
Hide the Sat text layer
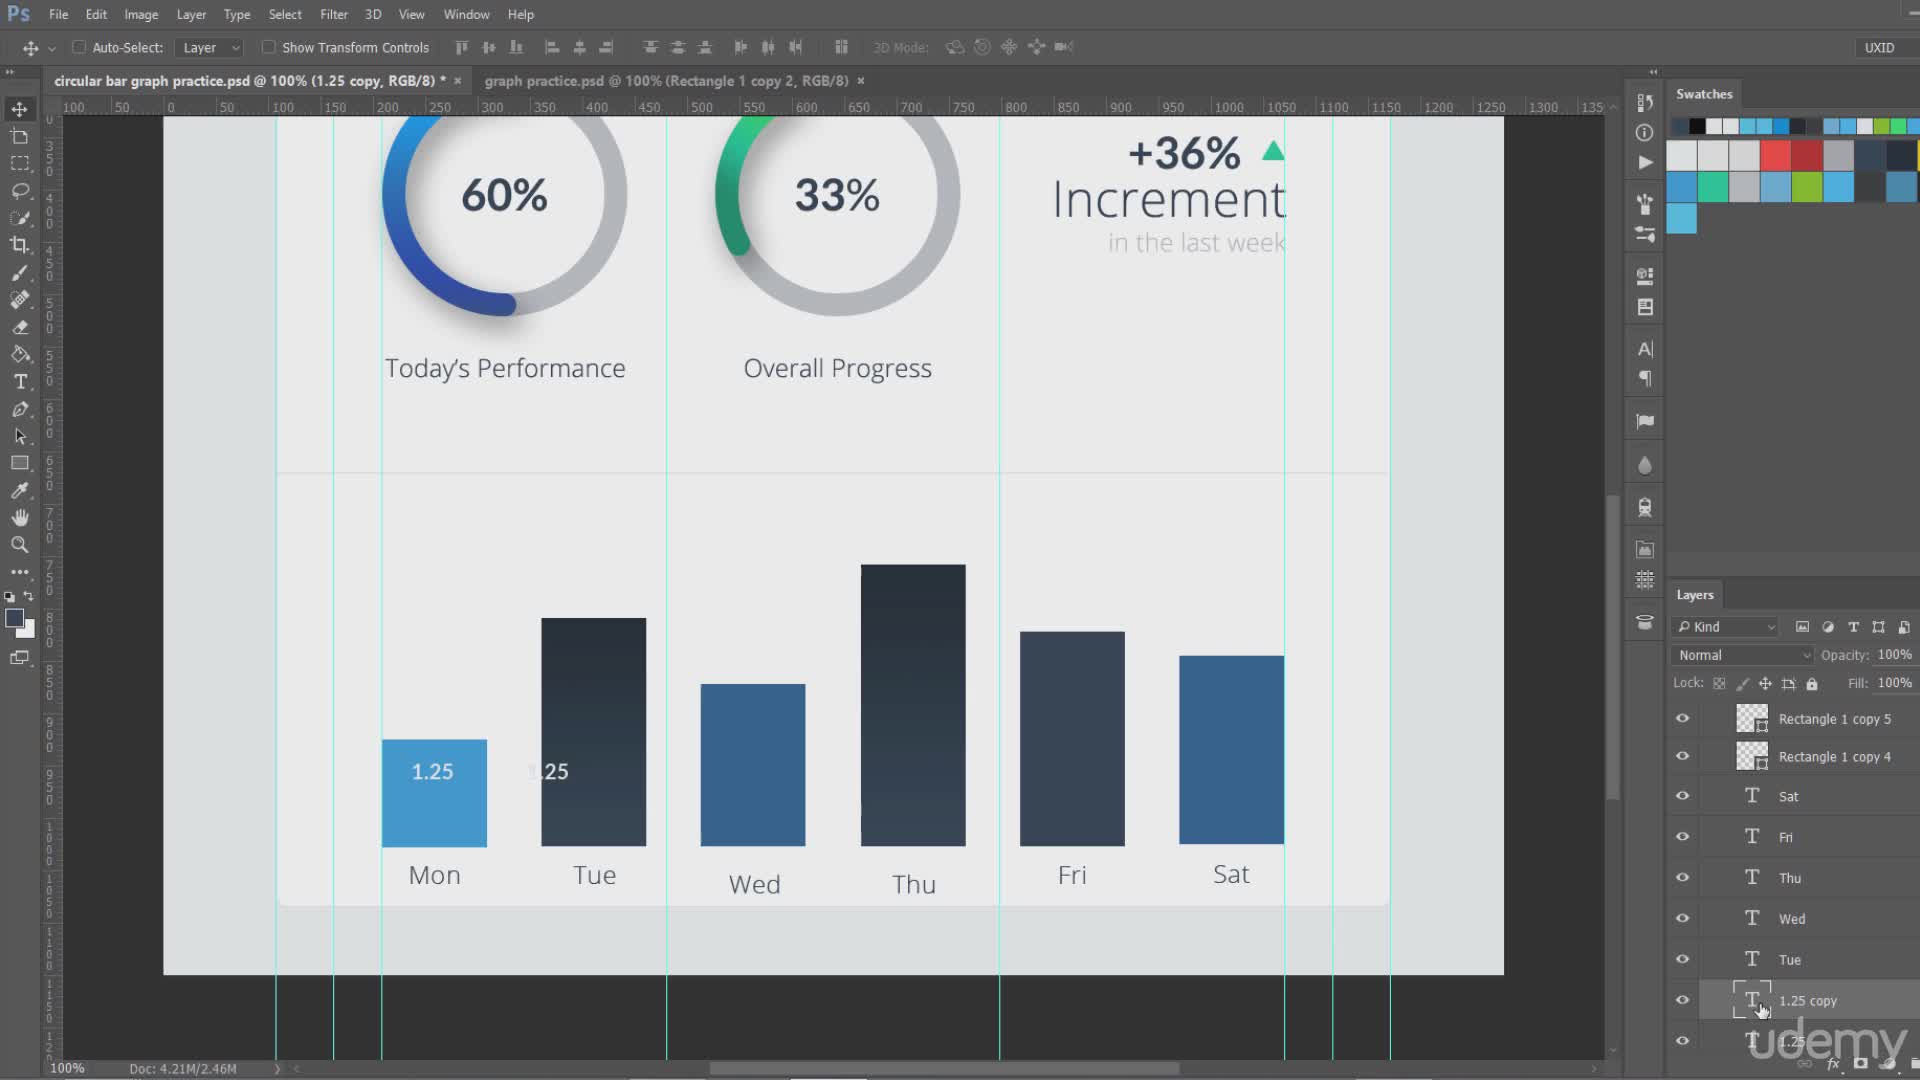click(x=1682, y=796)
